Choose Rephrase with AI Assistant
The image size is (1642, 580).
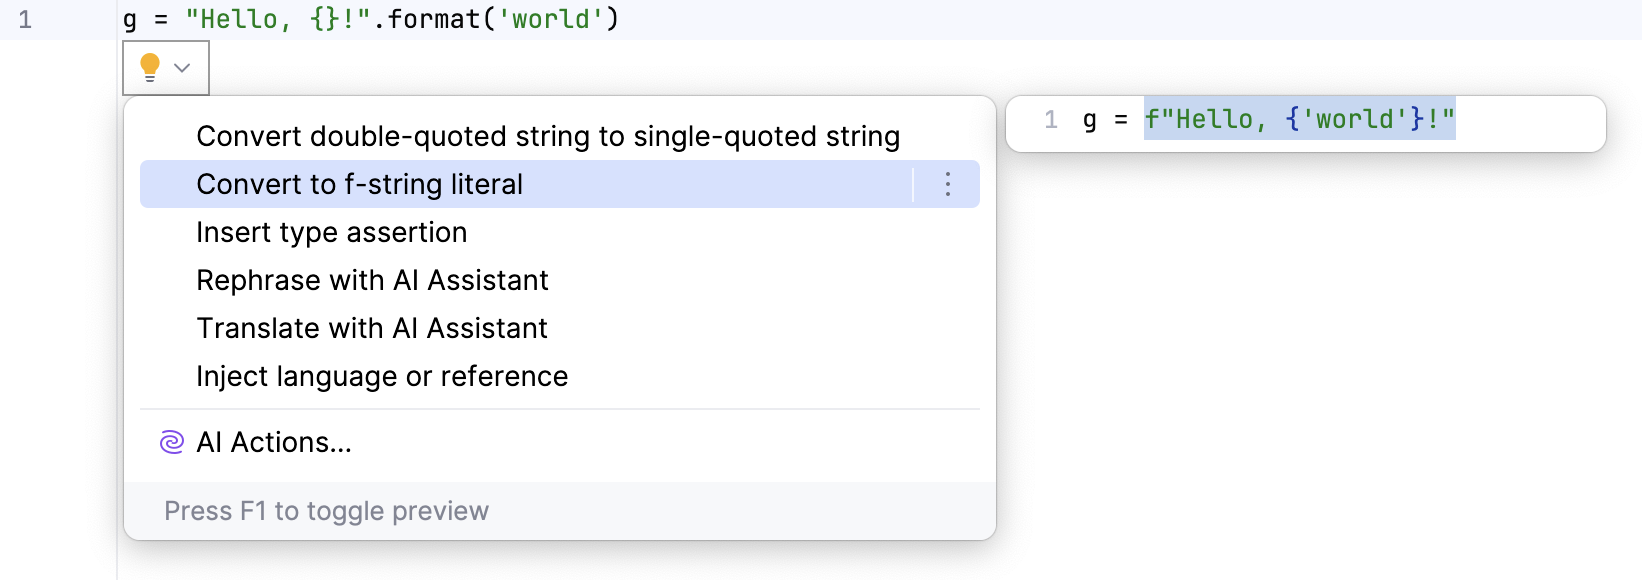click(x=372, y=280)
